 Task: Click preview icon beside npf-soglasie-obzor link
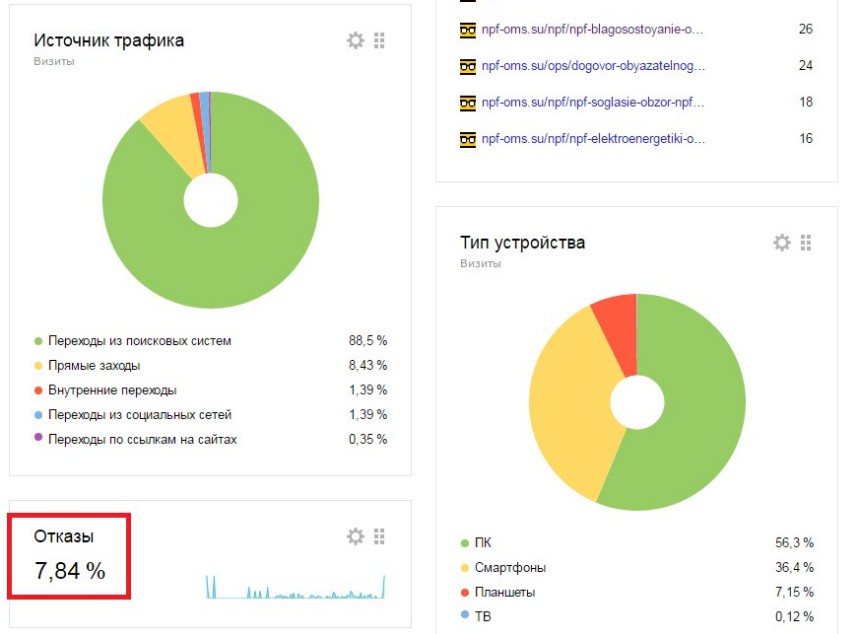pos(468,103)
